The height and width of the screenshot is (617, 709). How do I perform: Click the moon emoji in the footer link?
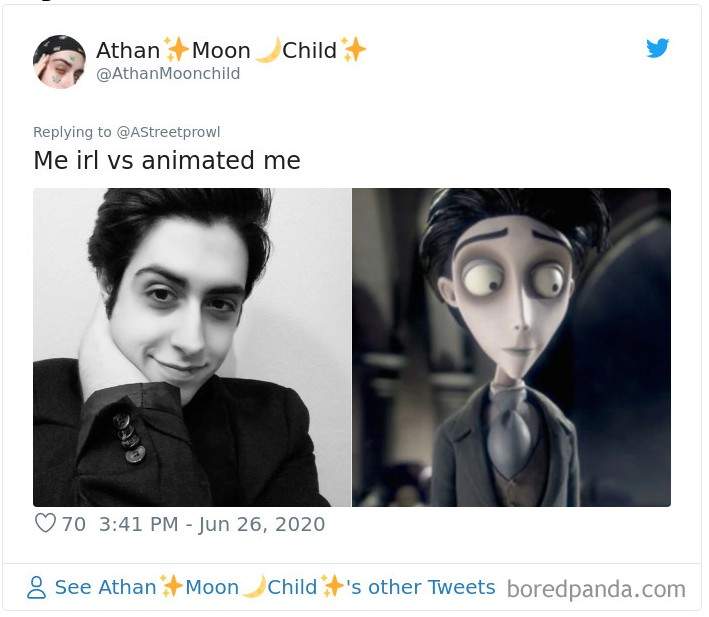point(254,587)
